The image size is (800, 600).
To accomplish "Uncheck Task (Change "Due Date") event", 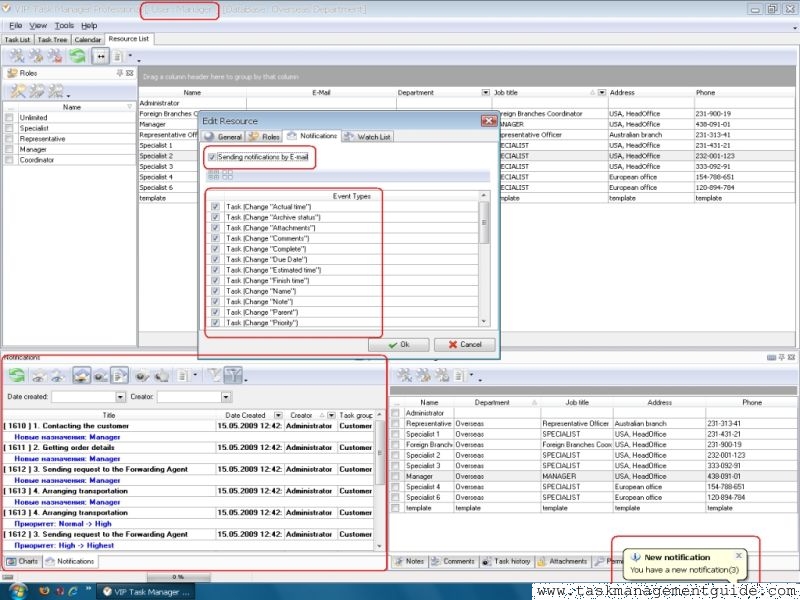I will click(215, 259).
